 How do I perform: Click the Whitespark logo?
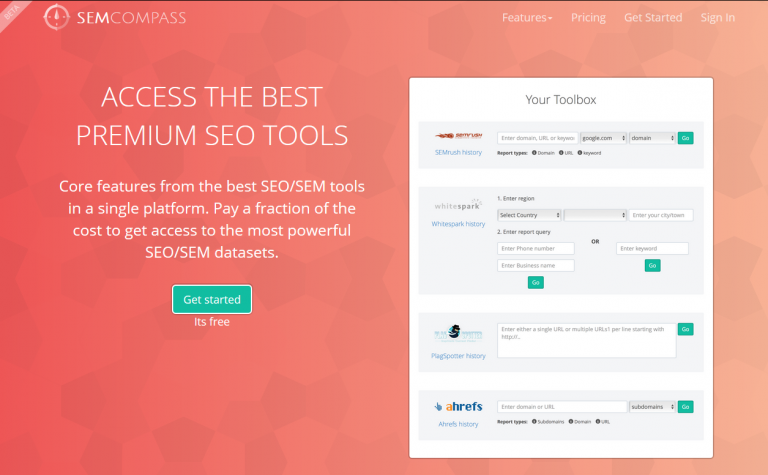(x=457, y=205)
